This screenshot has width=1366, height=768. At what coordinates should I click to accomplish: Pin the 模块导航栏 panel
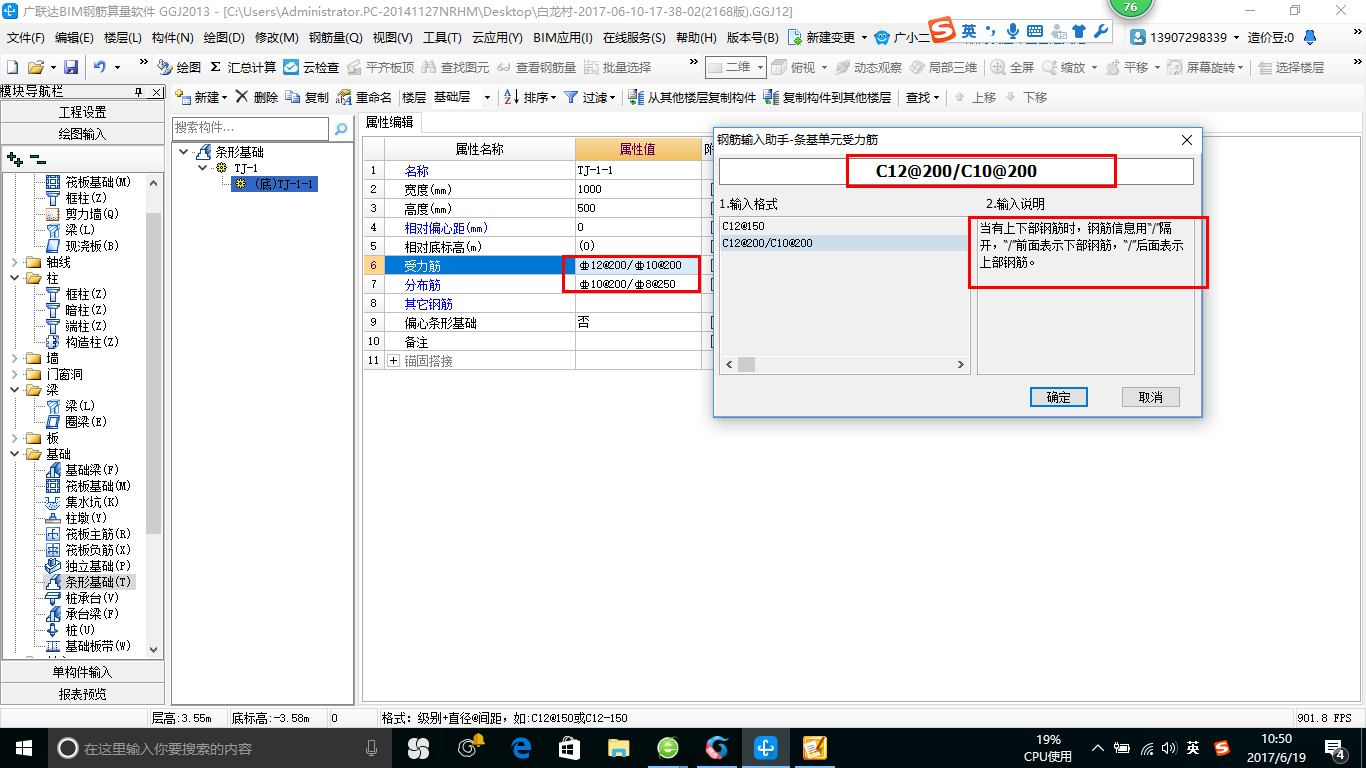(x=139, y=92)
